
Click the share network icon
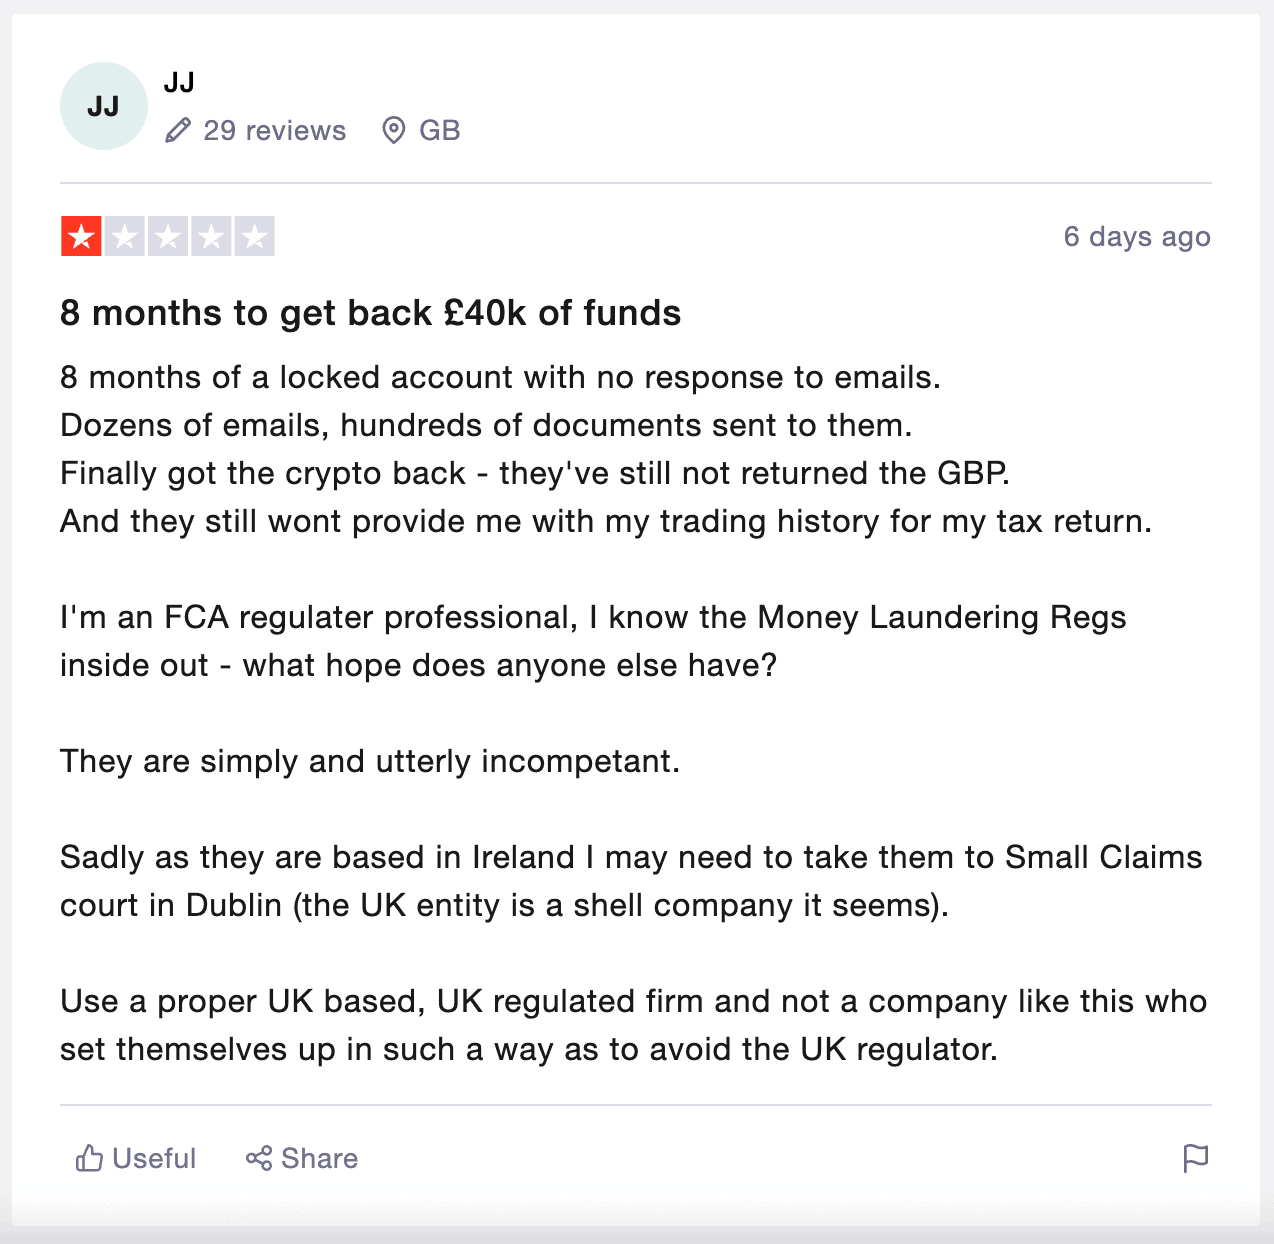coord(259,1158)
